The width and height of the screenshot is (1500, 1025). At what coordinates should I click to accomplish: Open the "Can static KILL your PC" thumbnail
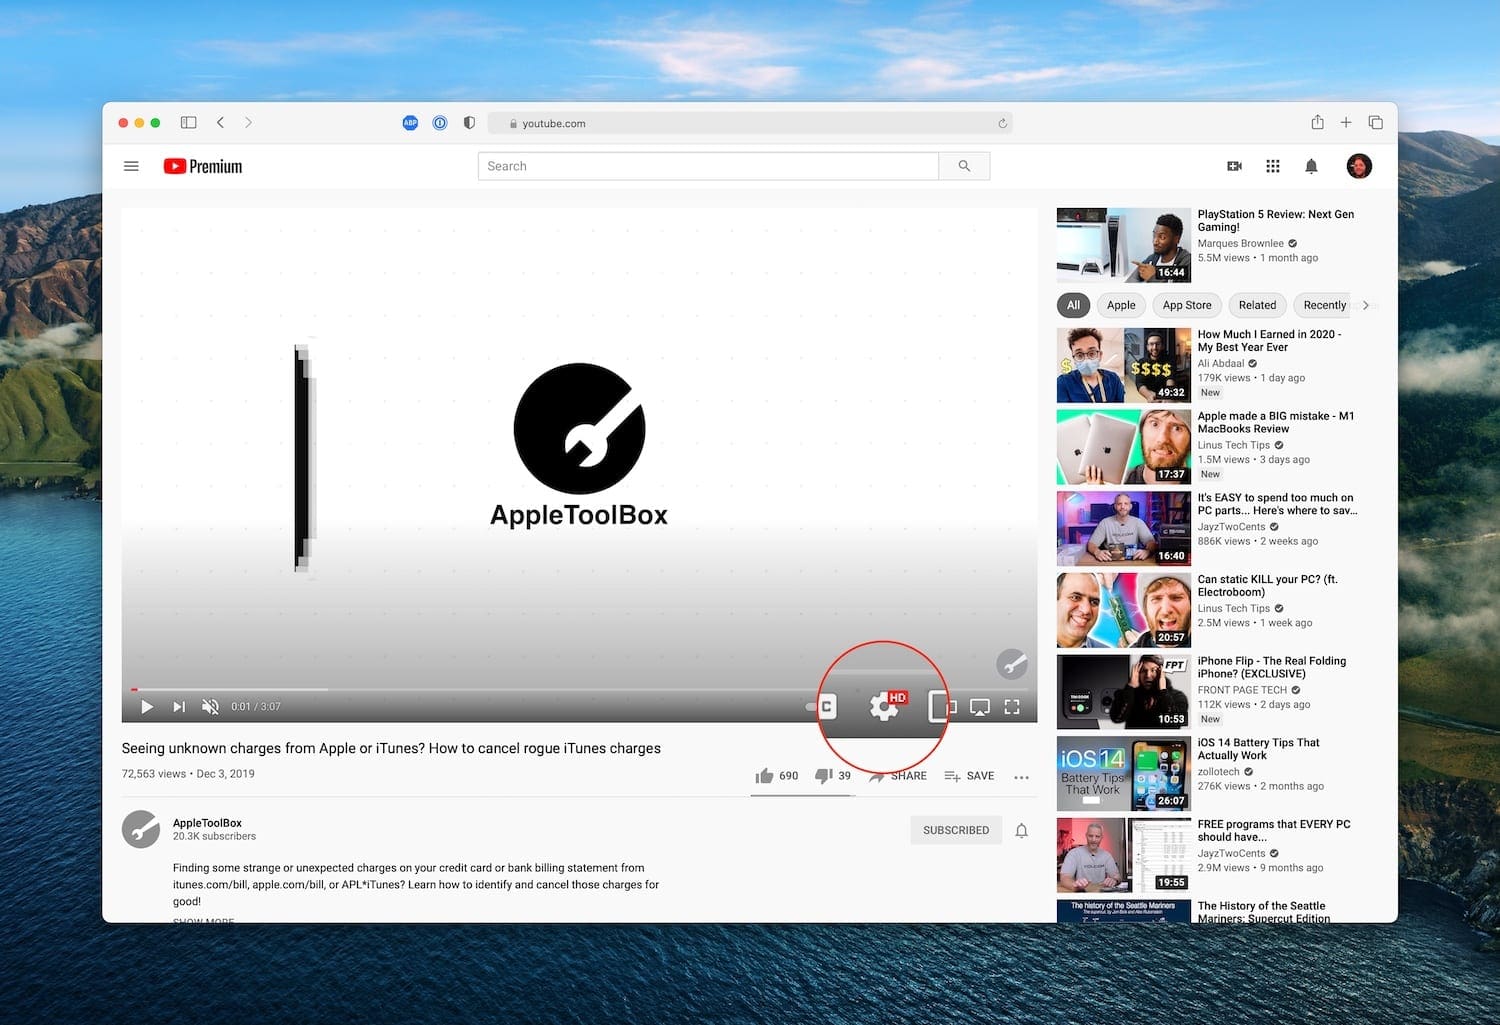[1124, 610]
